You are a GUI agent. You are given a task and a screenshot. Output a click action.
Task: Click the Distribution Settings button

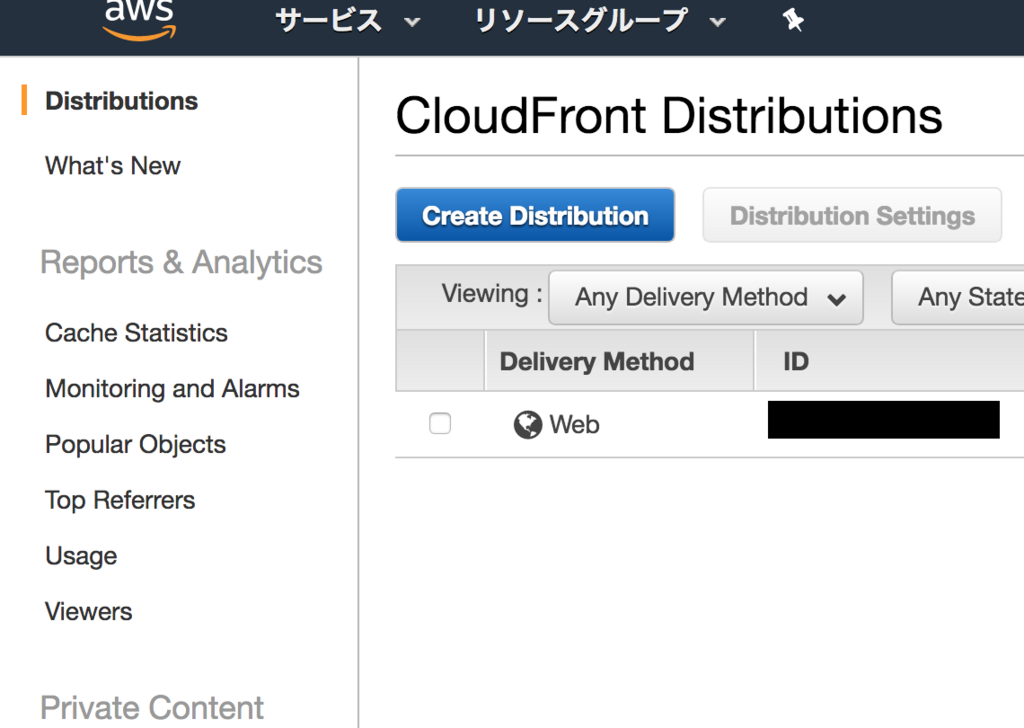click(852, 215)
